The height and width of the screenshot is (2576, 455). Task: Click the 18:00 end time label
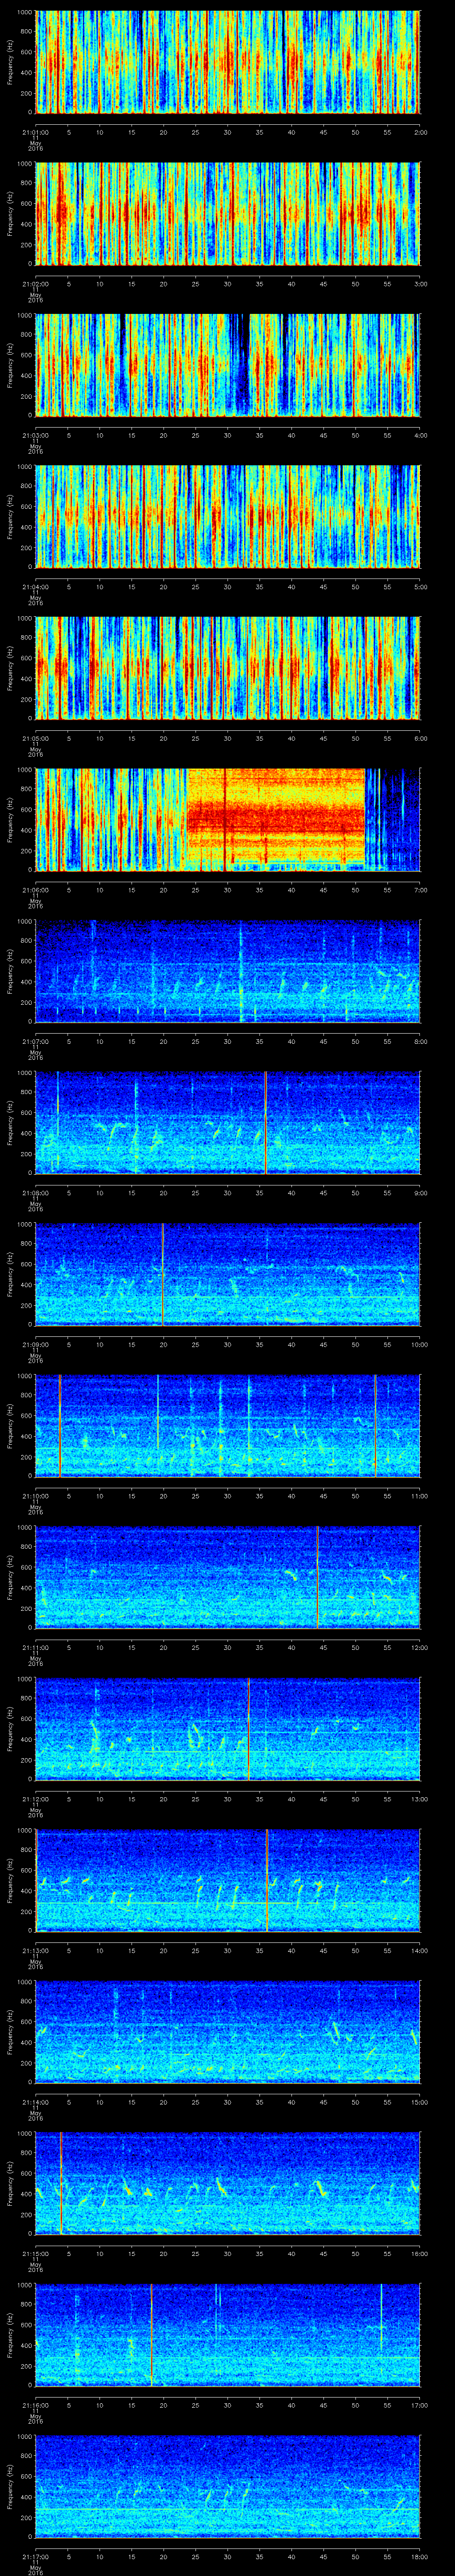(419, 2556)
